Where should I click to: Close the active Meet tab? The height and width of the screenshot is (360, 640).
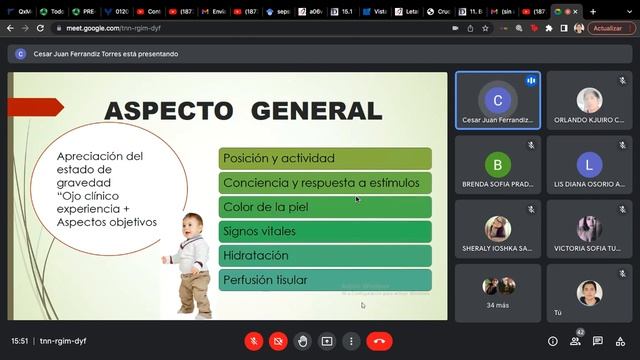[576, 12]
